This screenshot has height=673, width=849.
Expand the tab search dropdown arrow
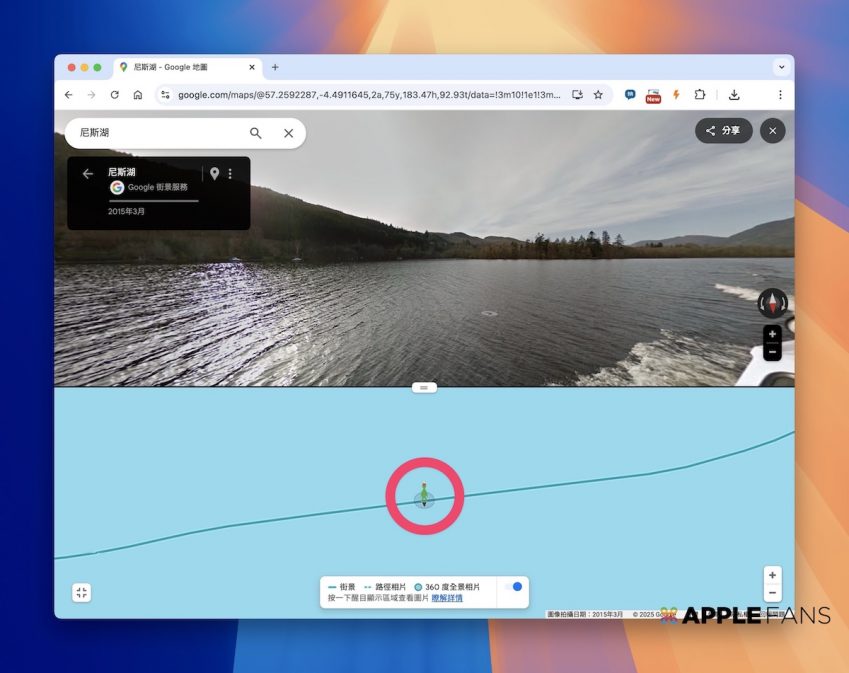click(781, 67)
